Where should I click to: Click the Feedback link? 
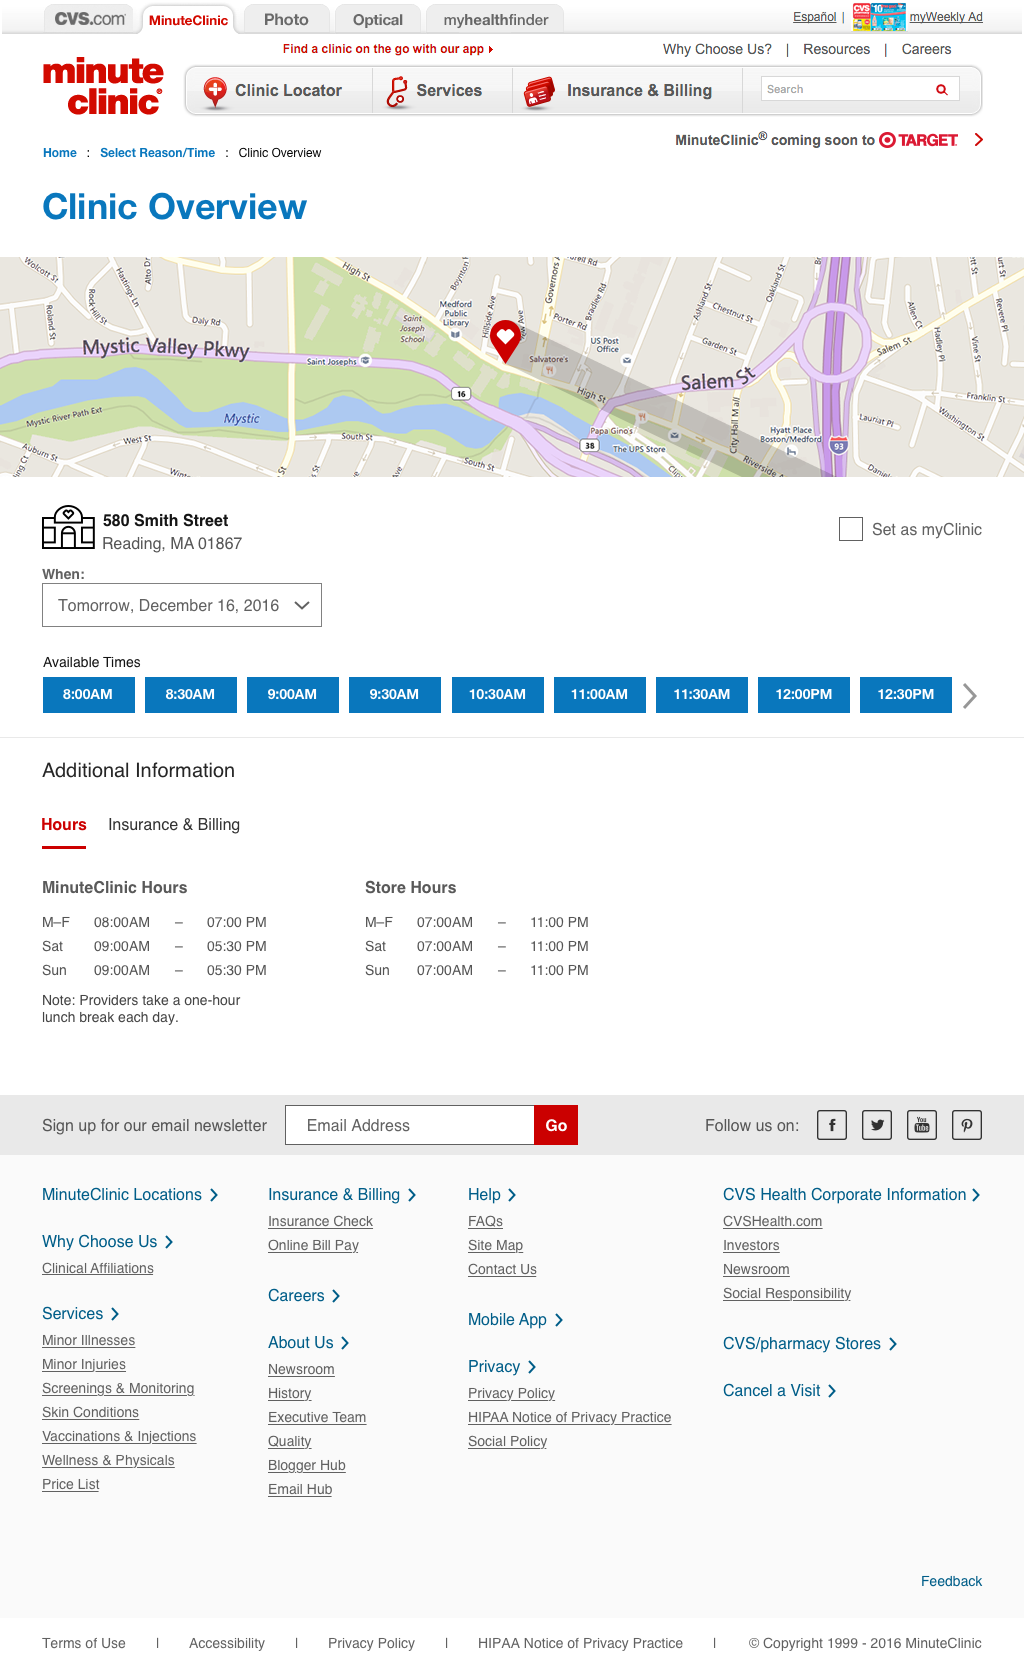click(951, 1581)
